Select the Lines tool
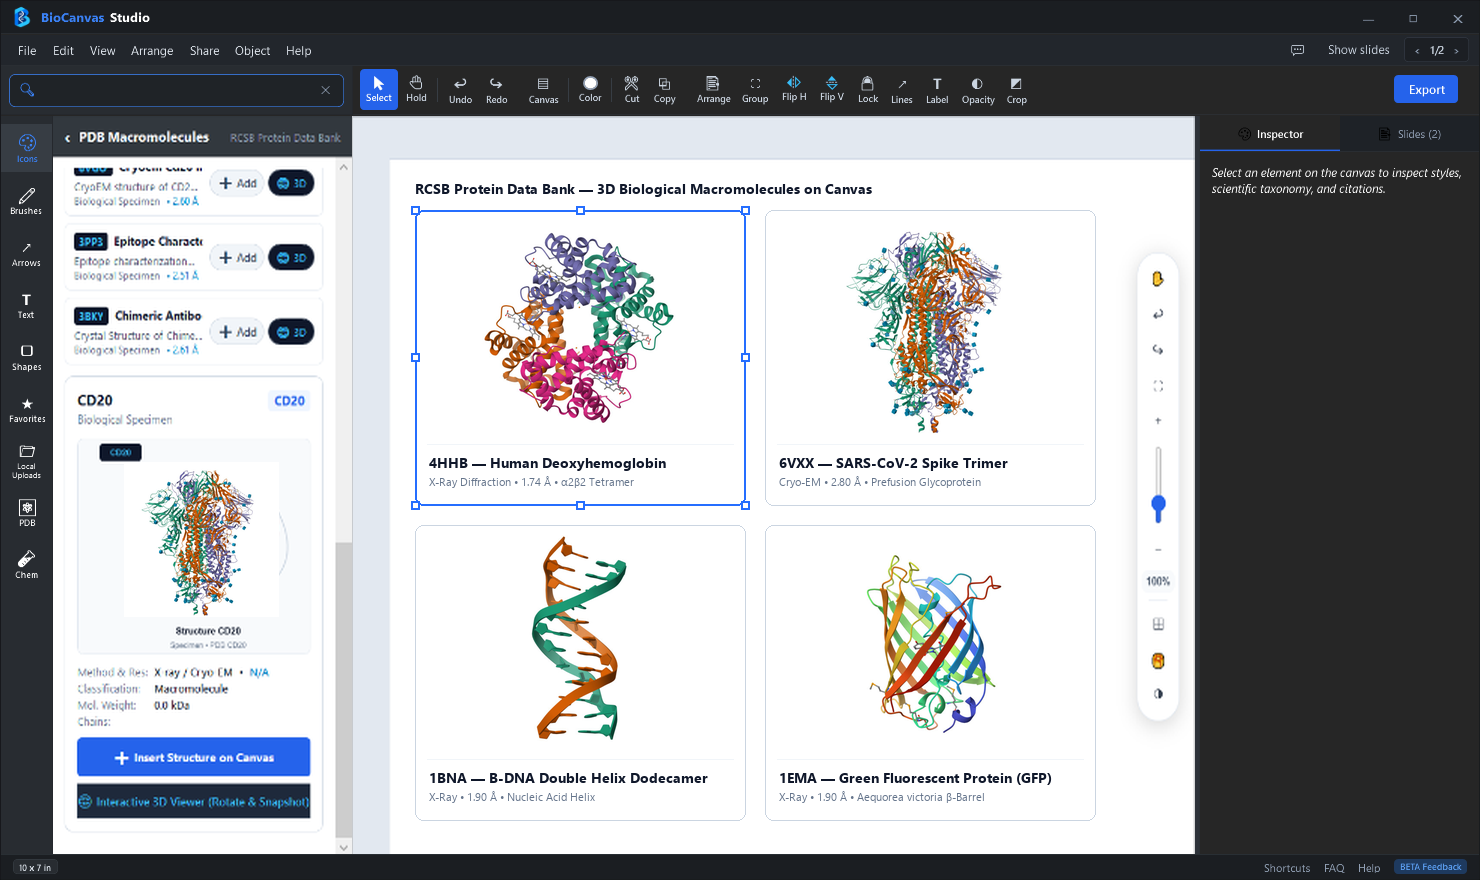 902,89
